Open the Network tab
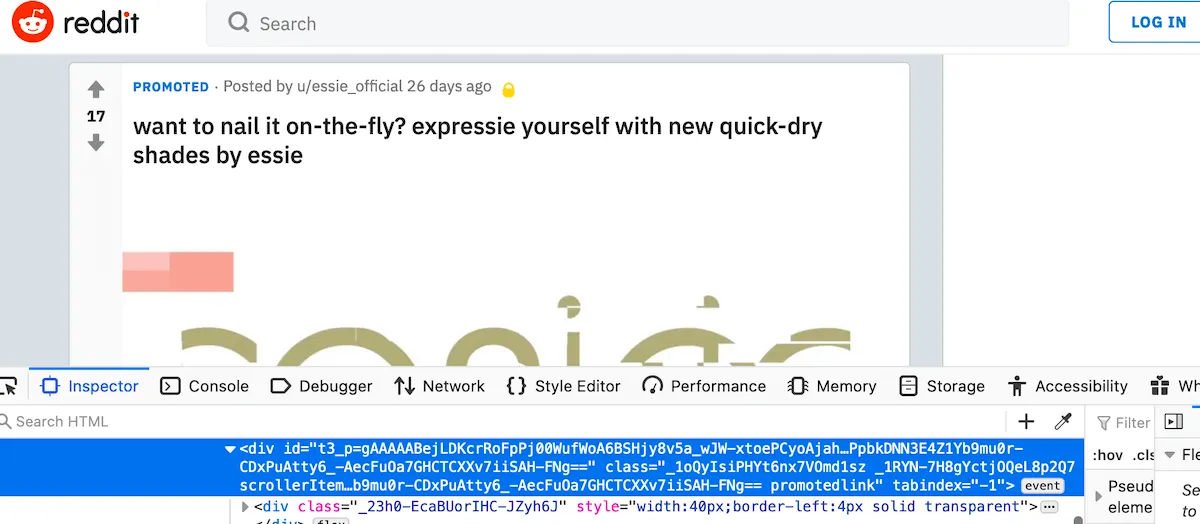 click(439, 386)
